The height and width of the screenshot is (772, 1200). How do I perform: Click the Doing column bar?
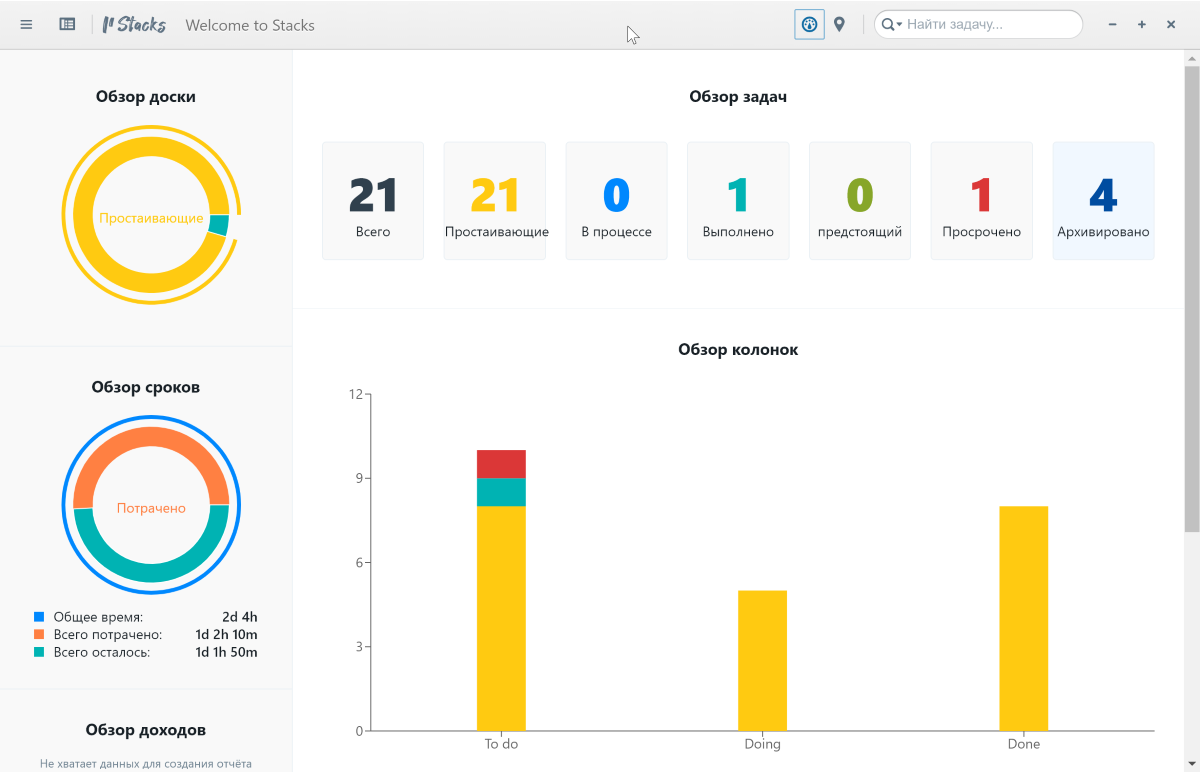point(762,660)
